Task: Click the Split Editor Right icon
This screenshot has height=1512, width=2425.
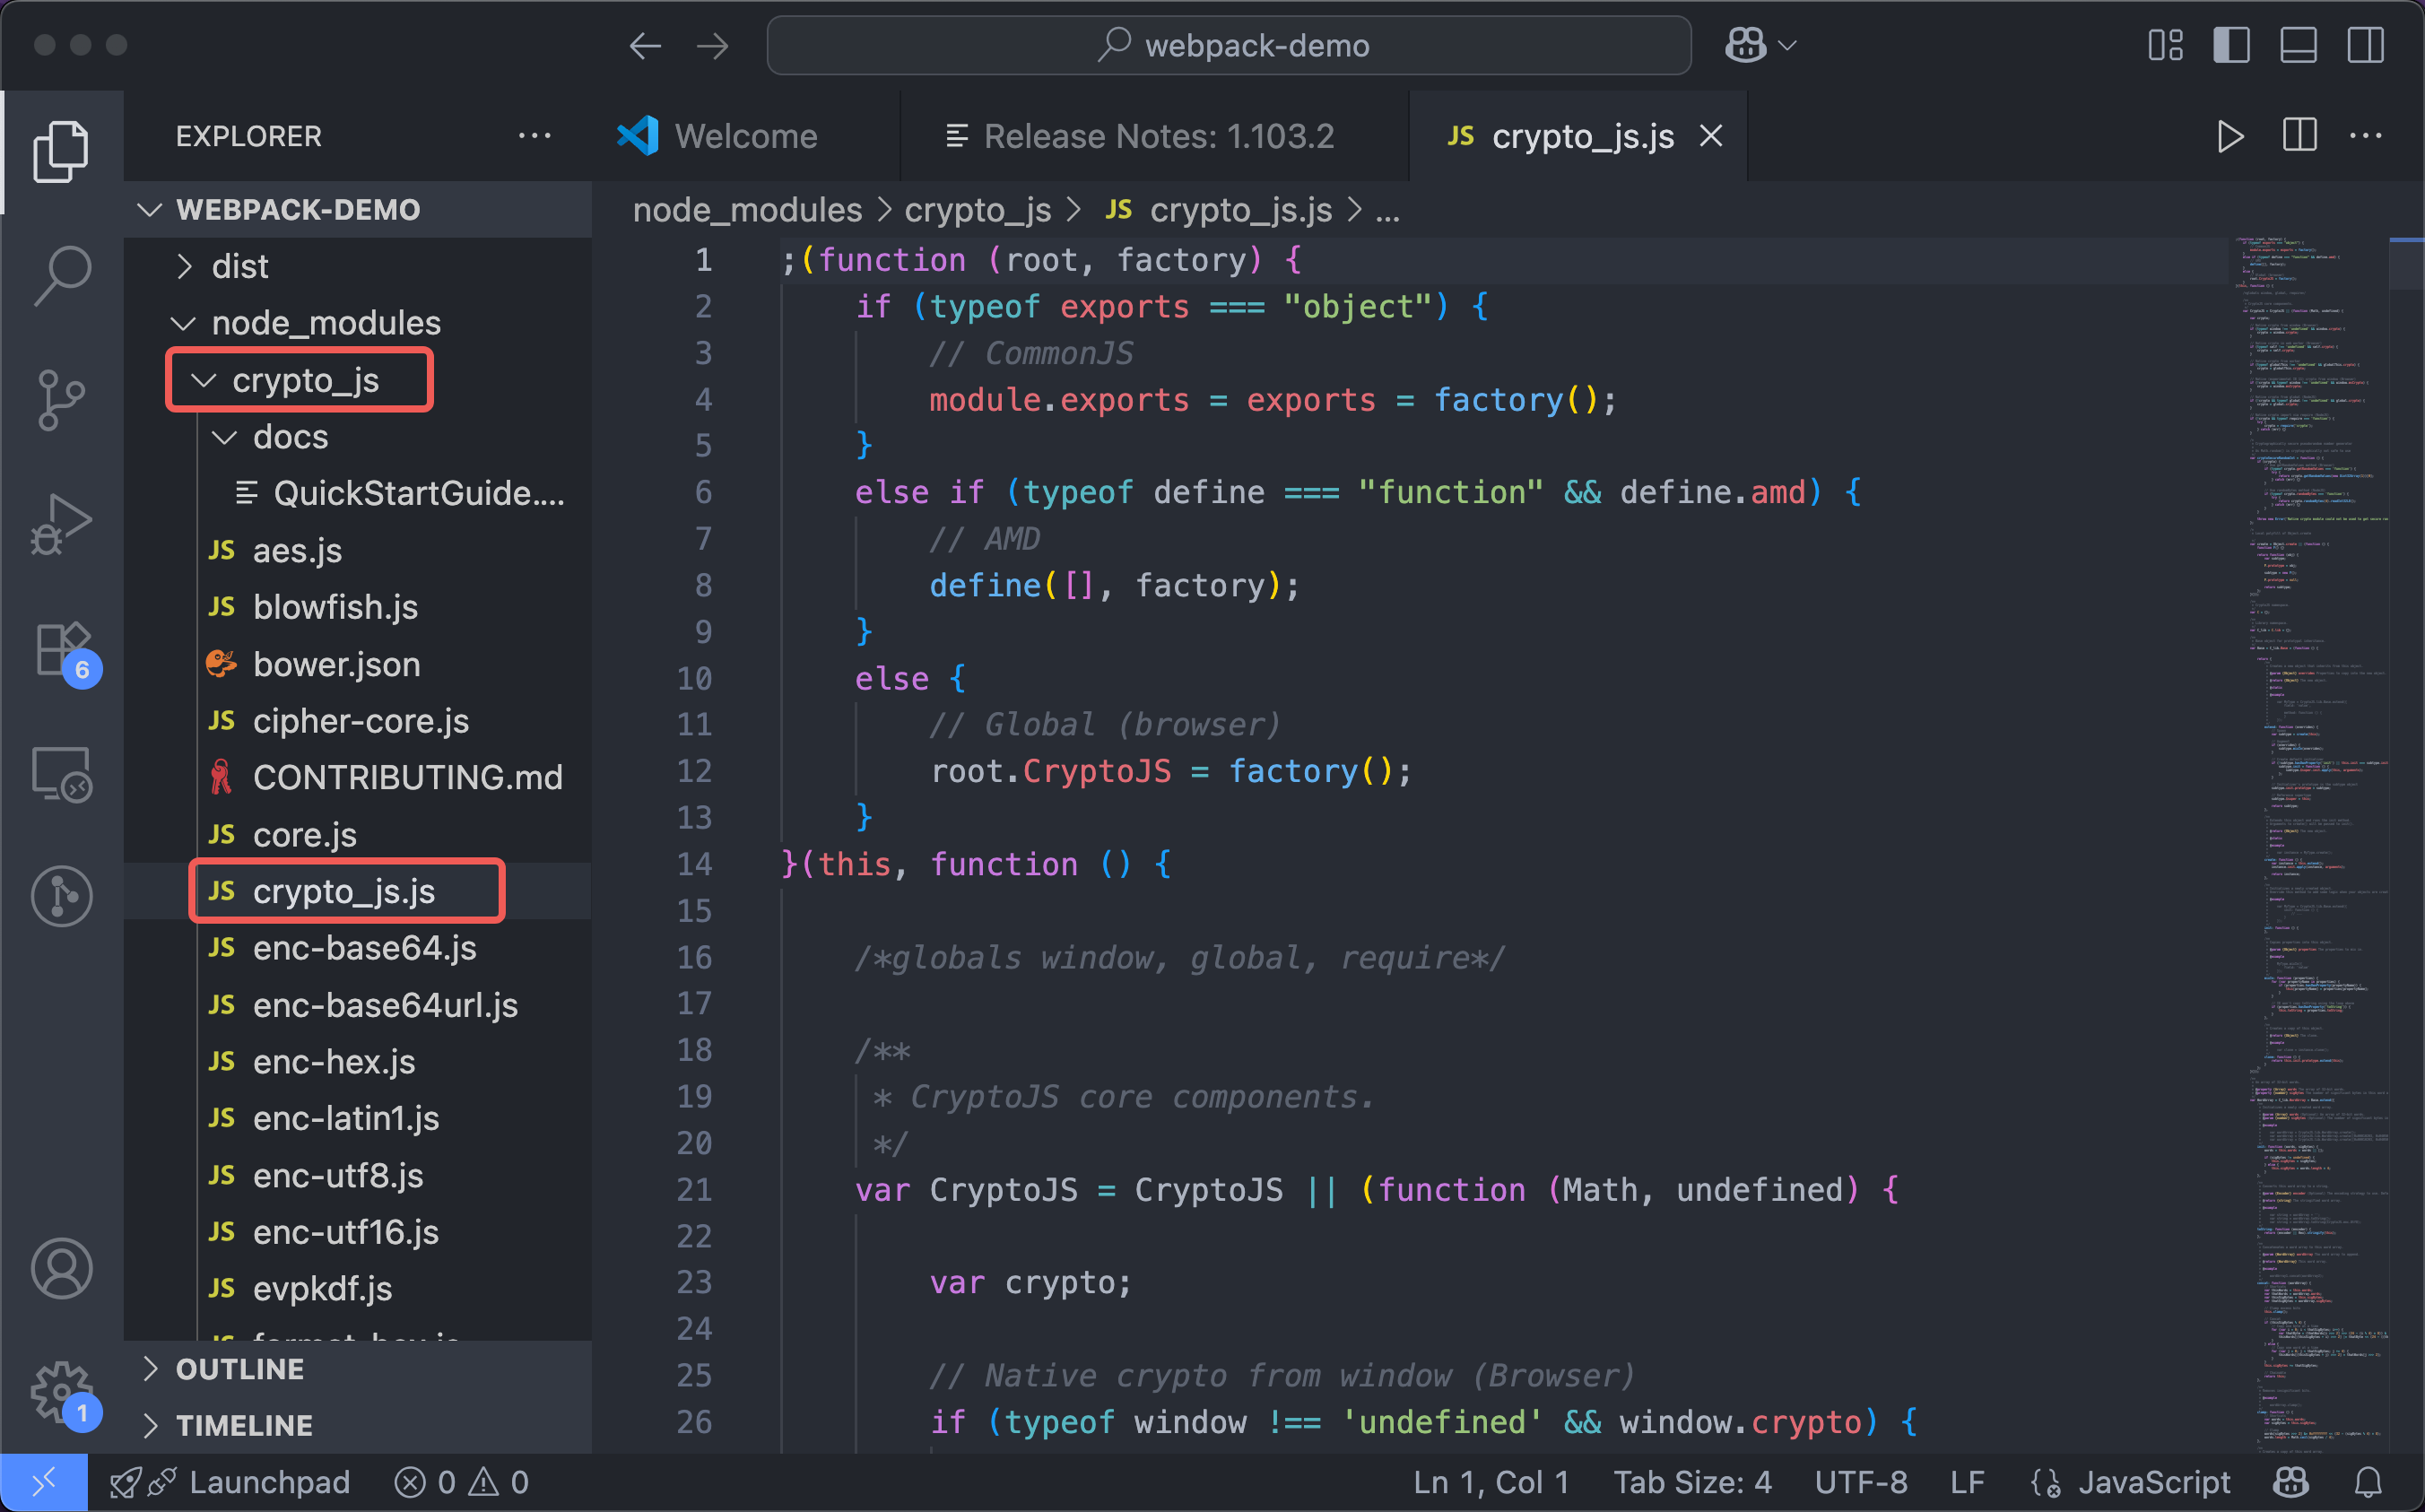Action: point(2299,136)
